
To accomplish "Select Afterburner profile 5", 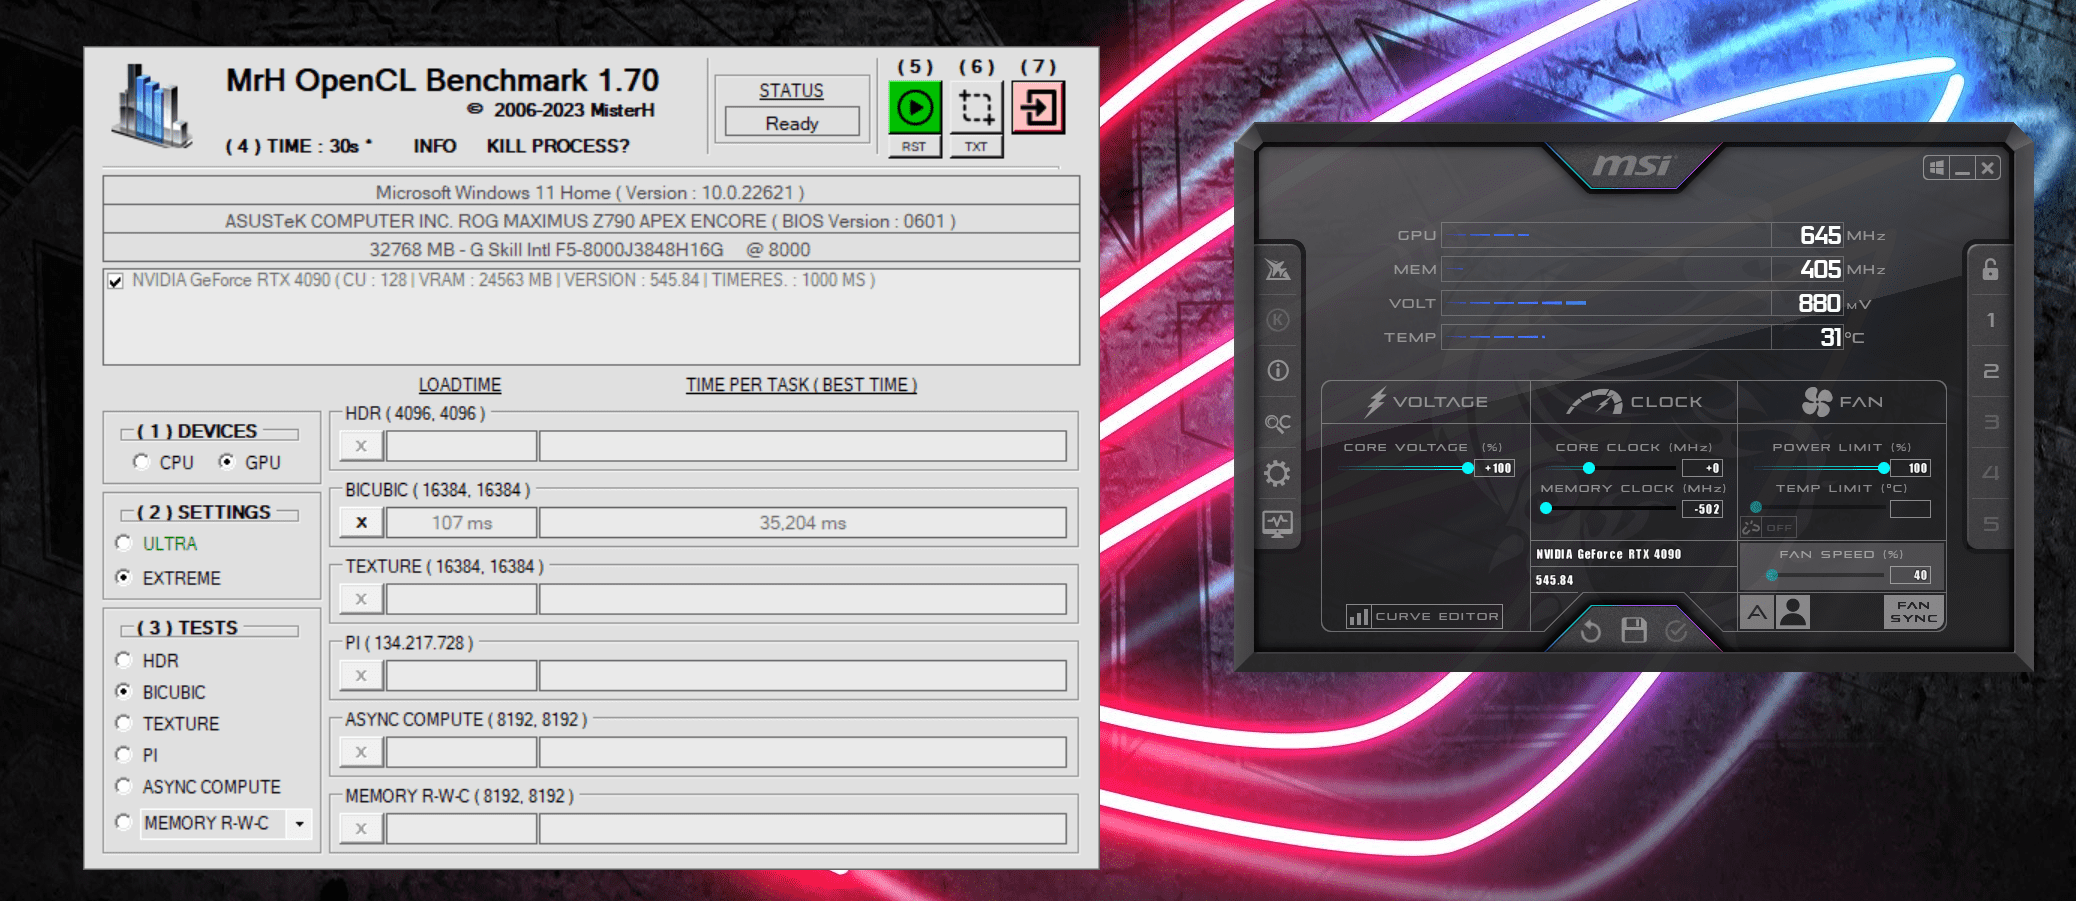I will click(x=1990, y=524).
